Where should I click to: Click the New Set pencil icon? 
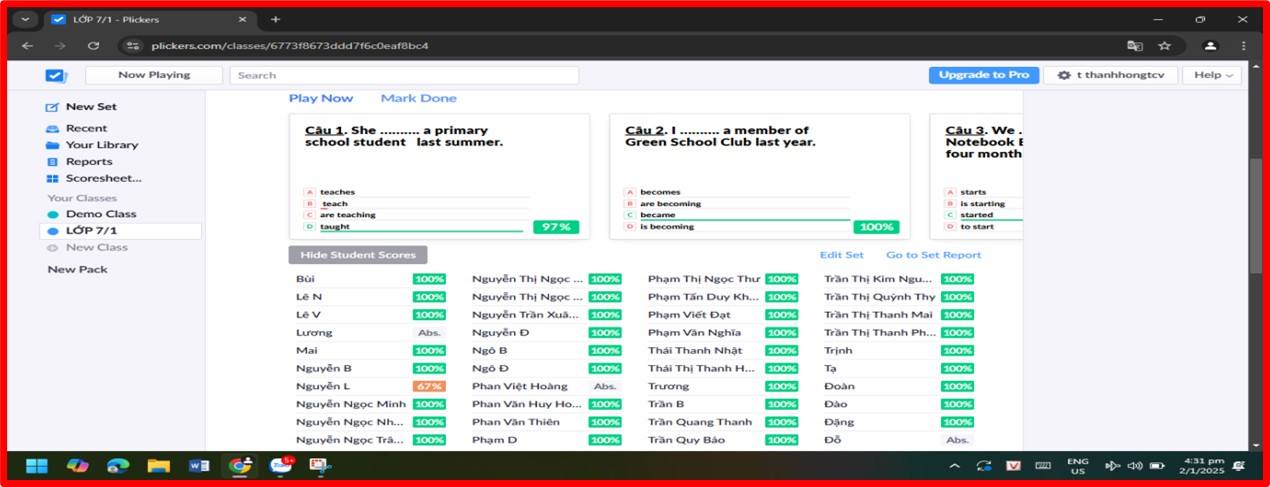[x=53, y=107]
